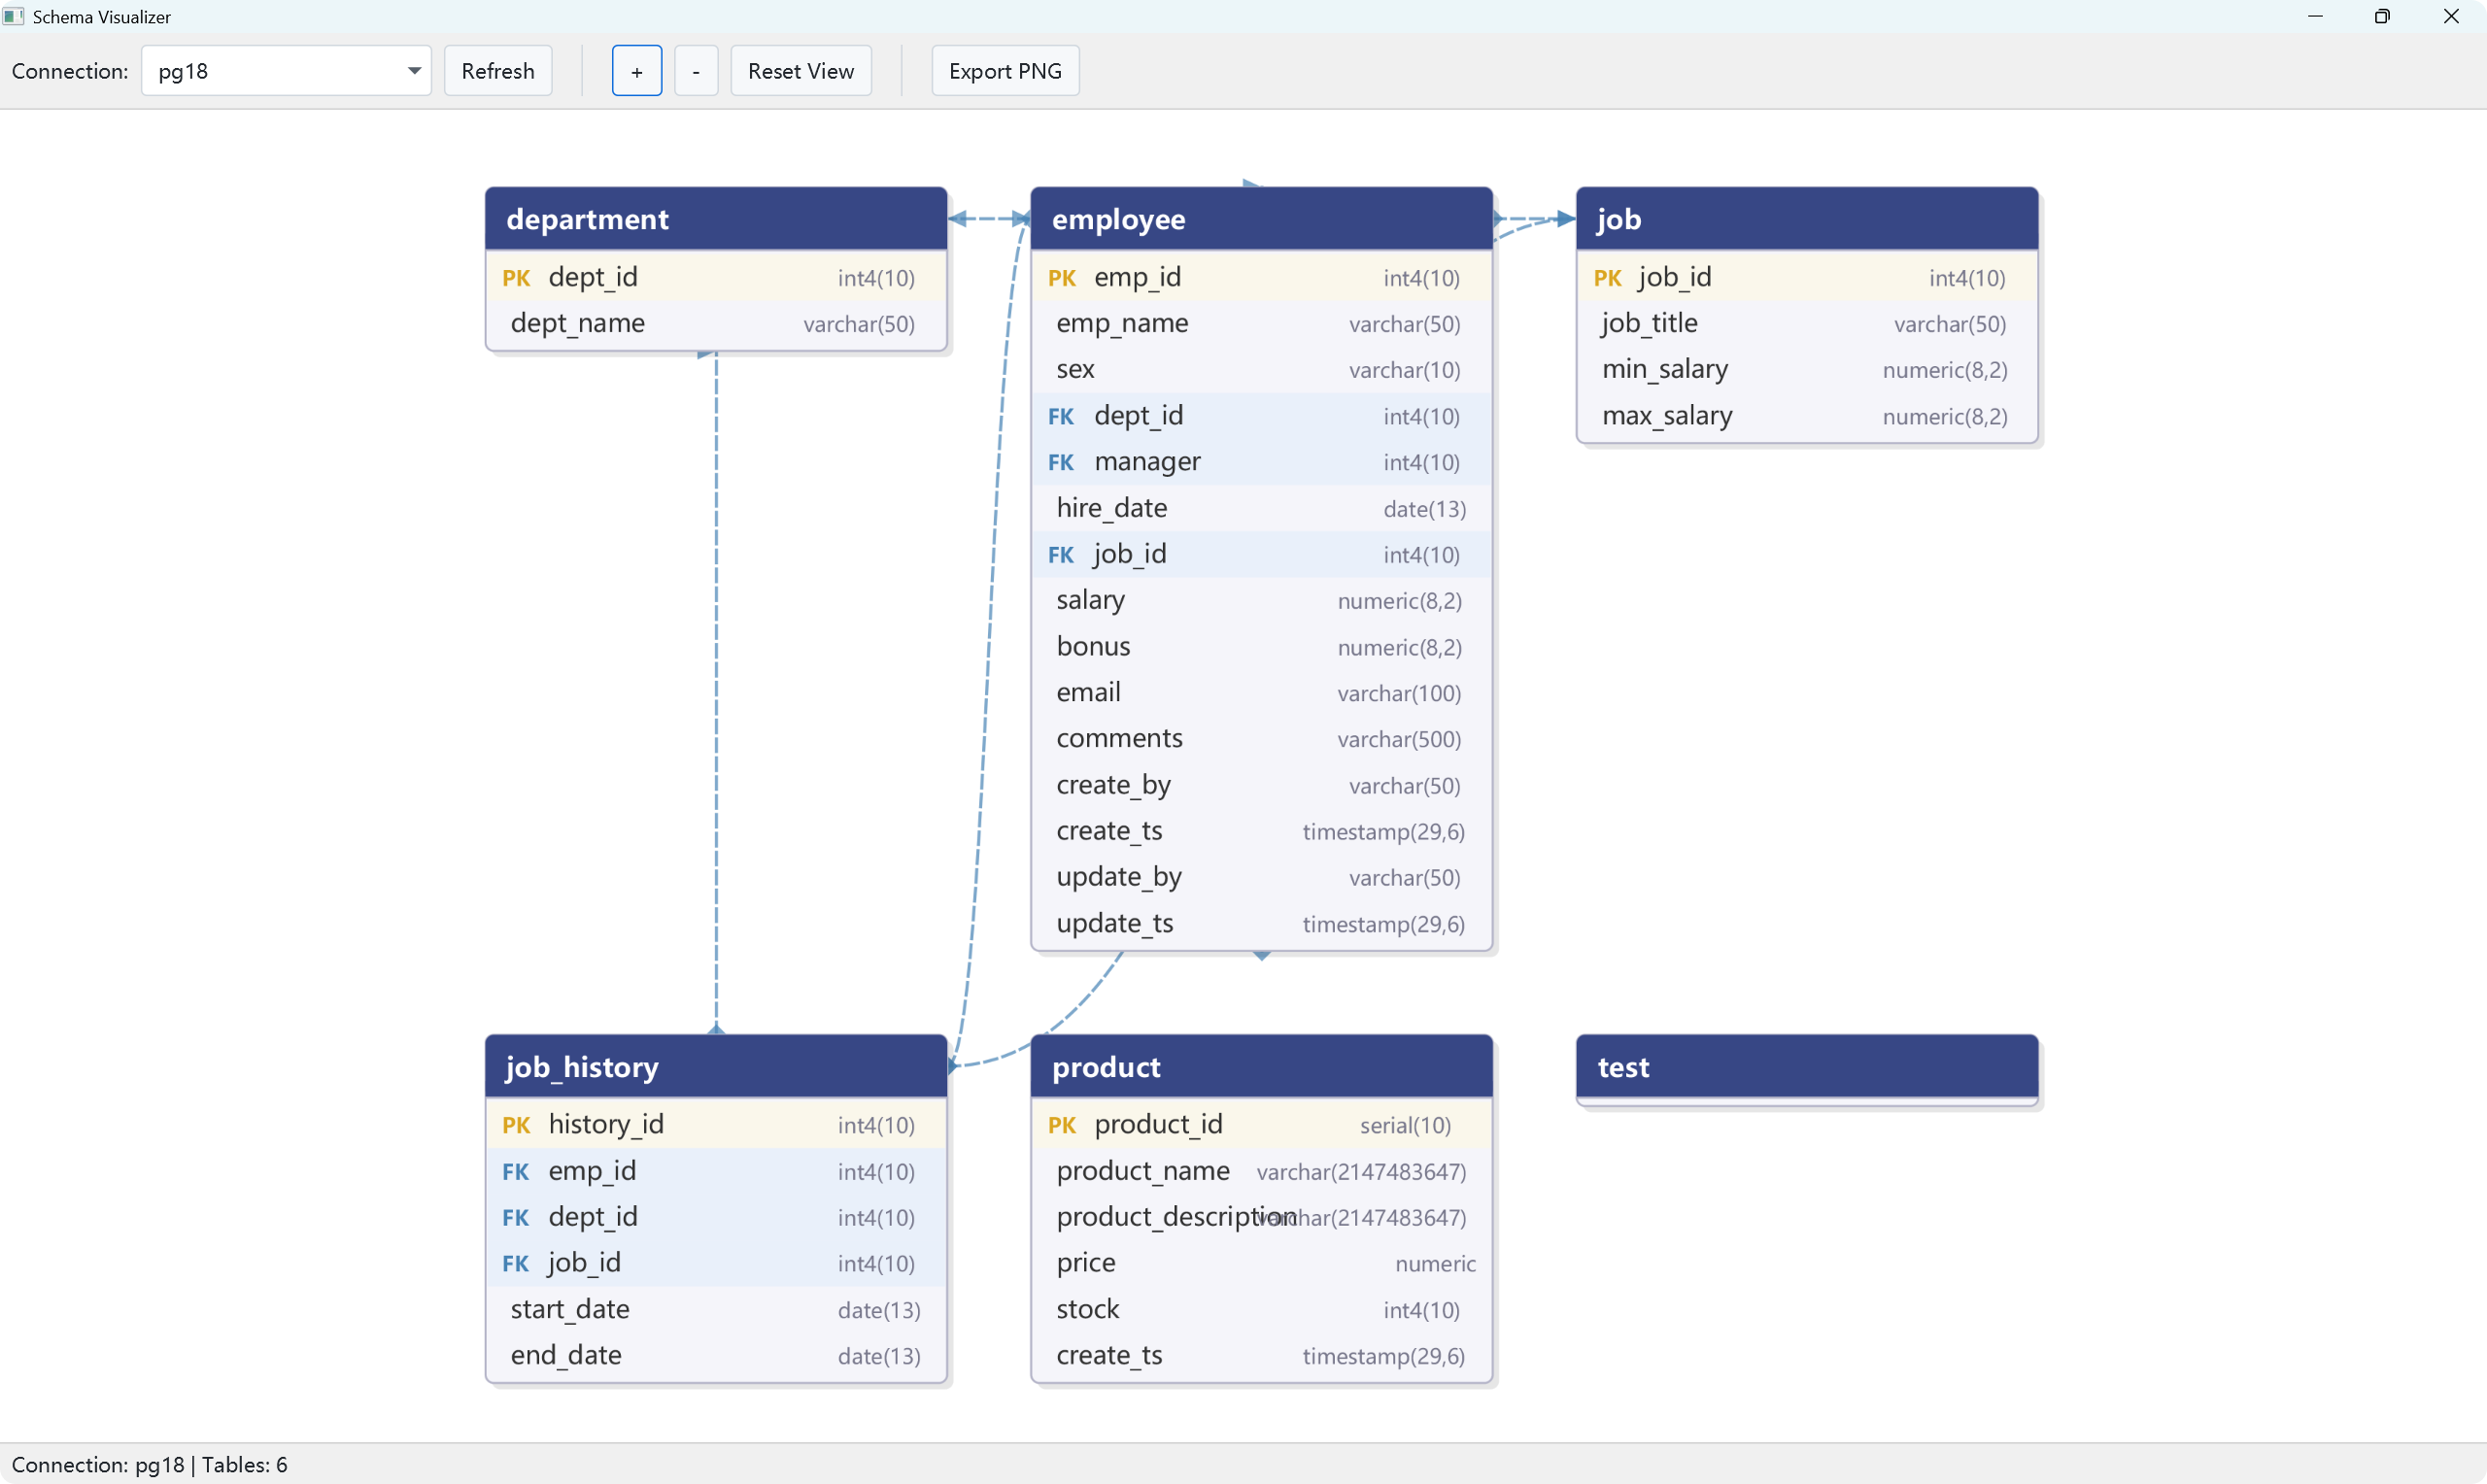Export diagram with Export PNG button
Screen dimensions: 2487x1484
tap(1004, 71)
